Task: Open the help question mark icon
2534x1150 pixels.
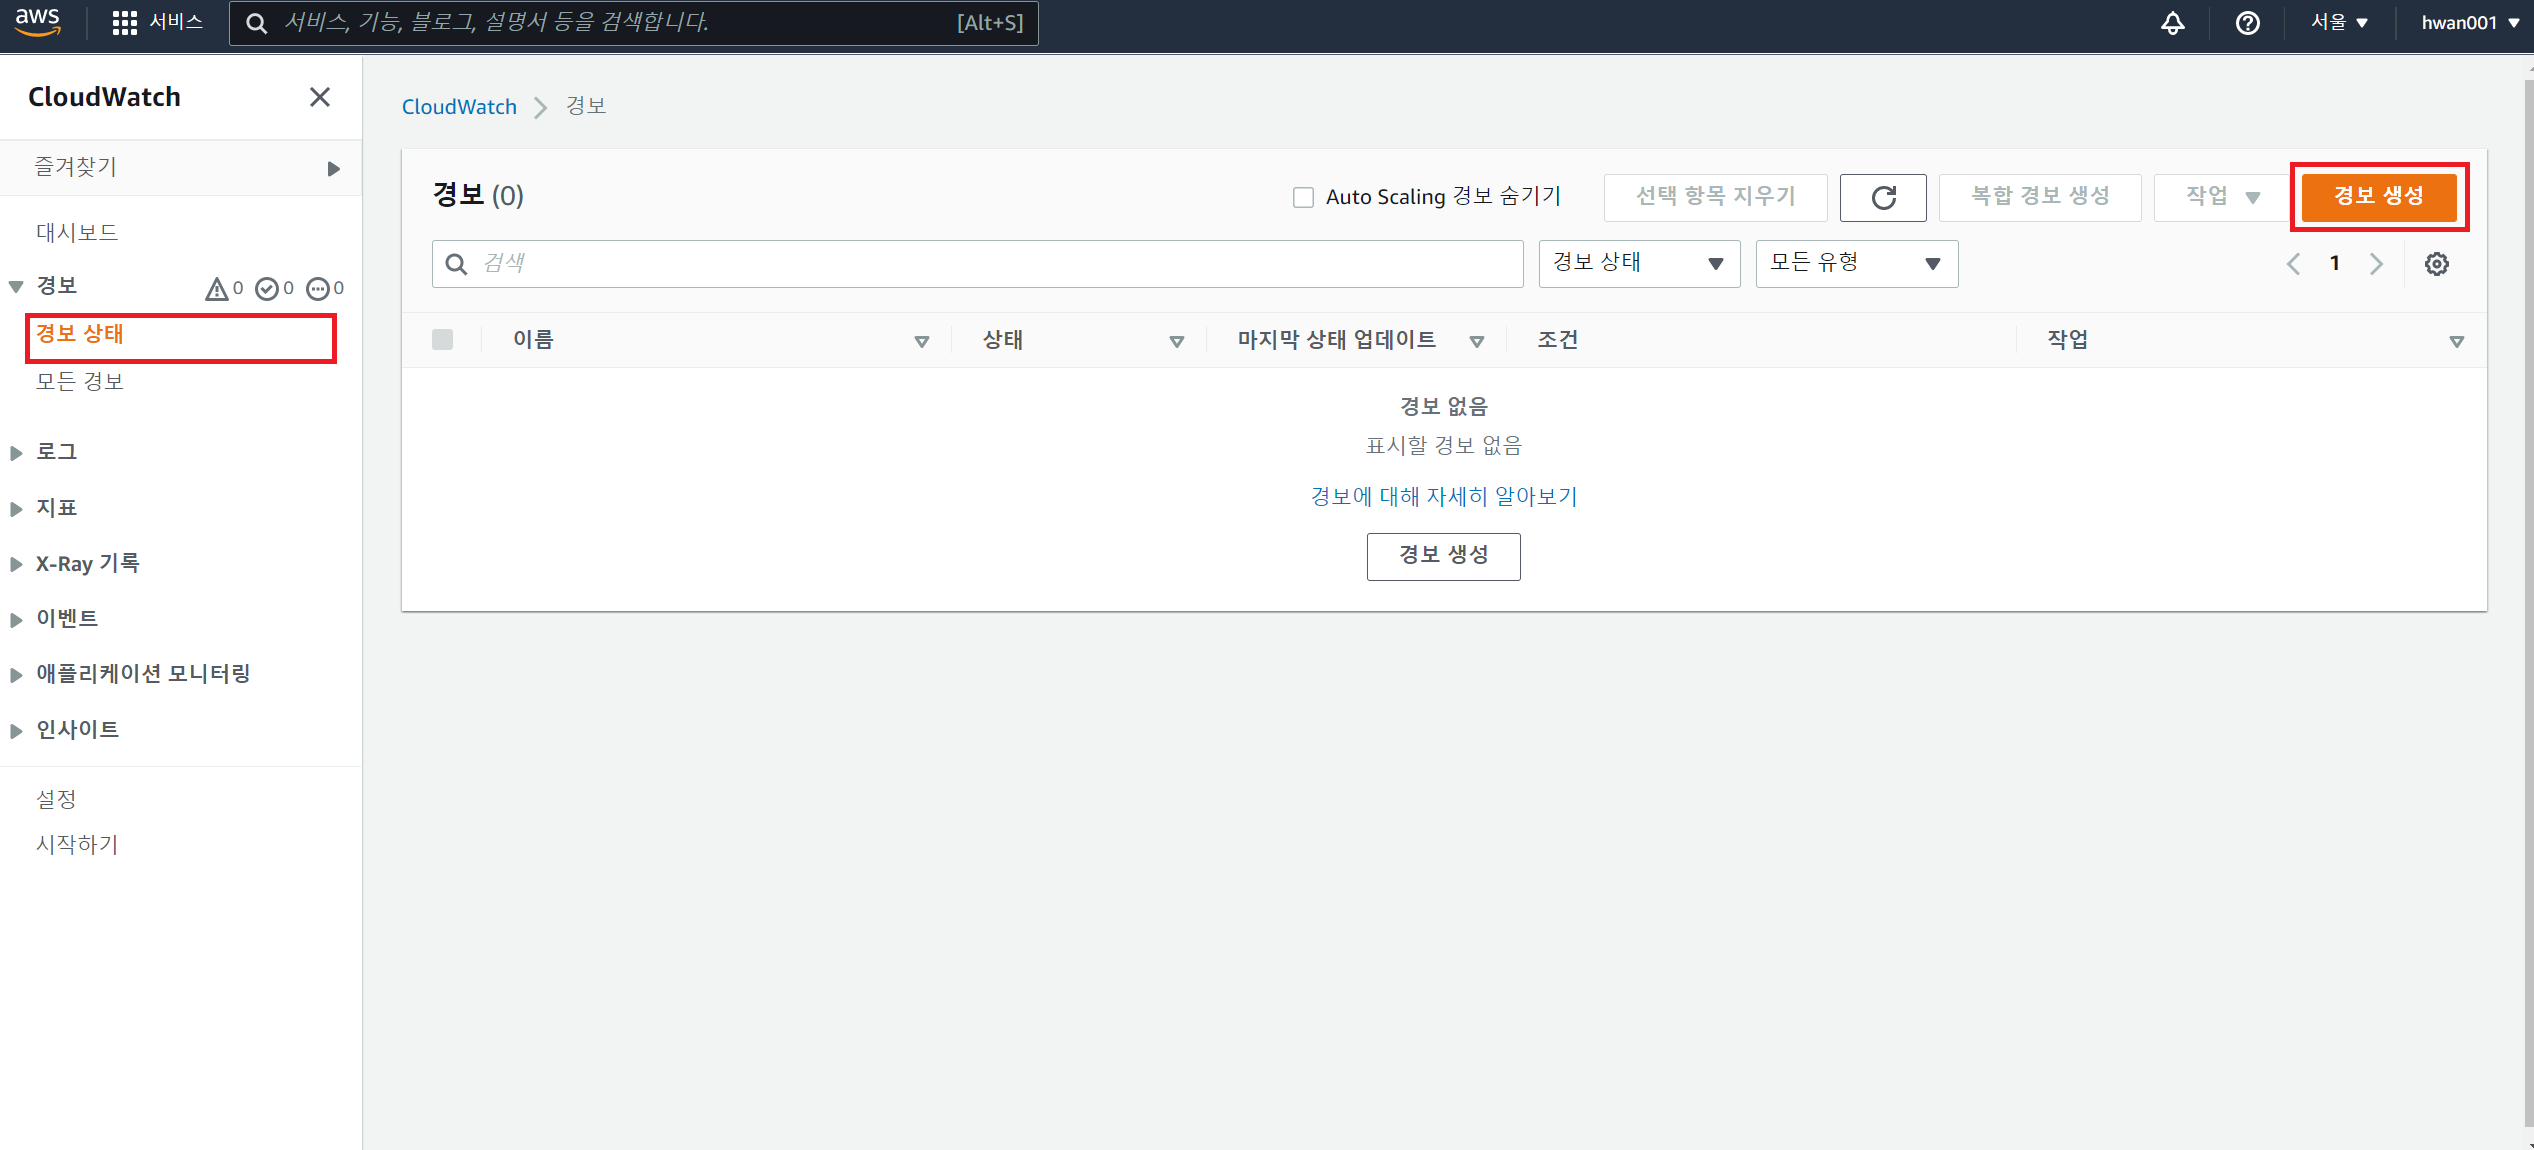Action: 2247,23
